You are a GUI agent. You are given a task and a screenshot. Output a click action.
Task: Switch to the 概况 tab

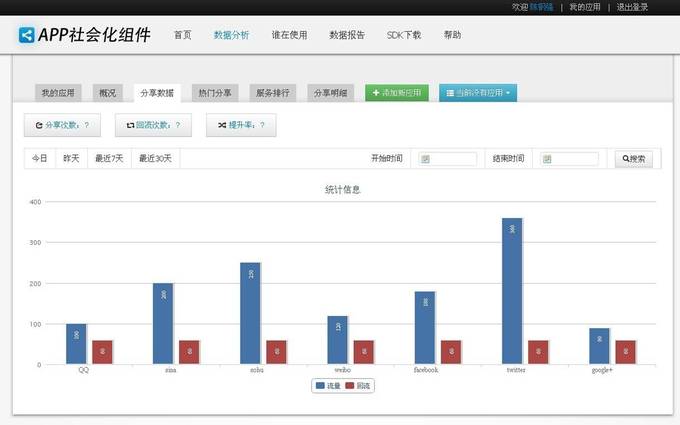point(108,93)
